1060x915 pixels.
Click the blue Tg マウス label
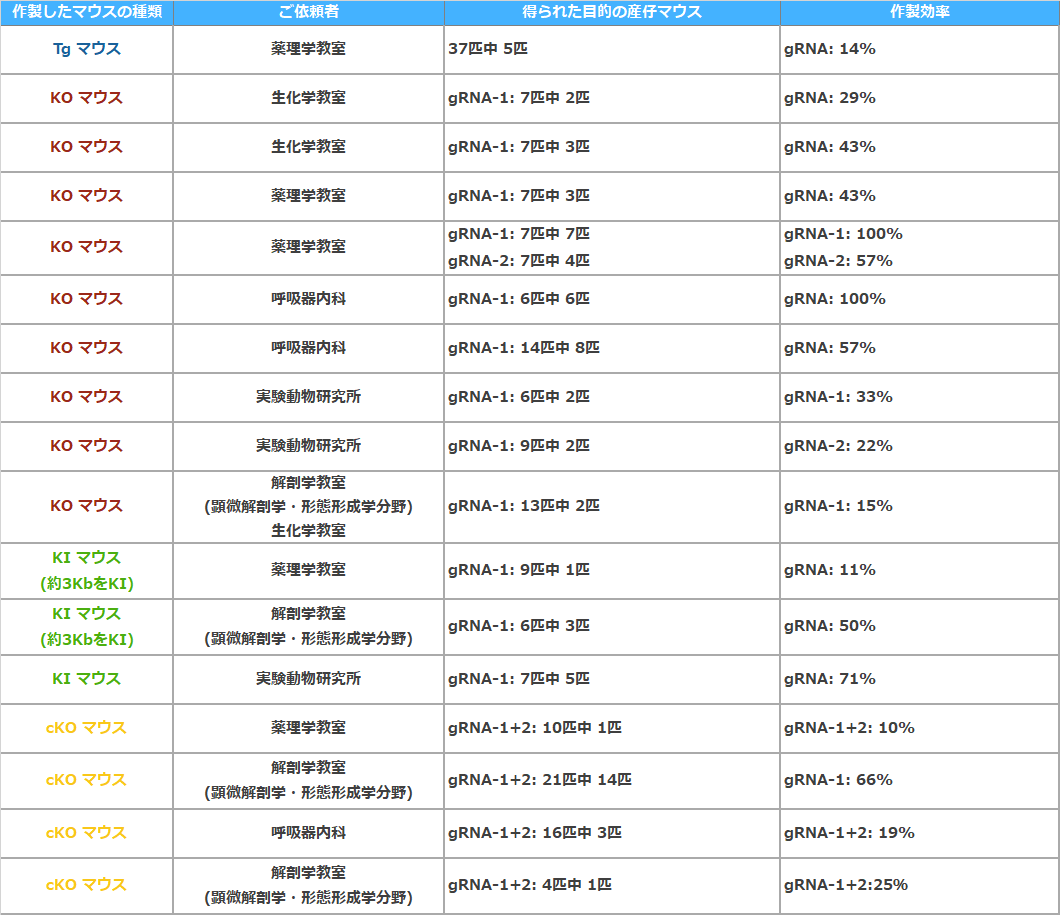point(86,49)
